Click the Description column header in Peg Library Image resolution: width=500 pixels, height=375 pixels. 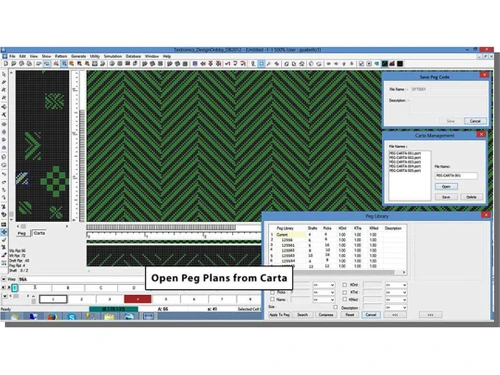(393, 228)
